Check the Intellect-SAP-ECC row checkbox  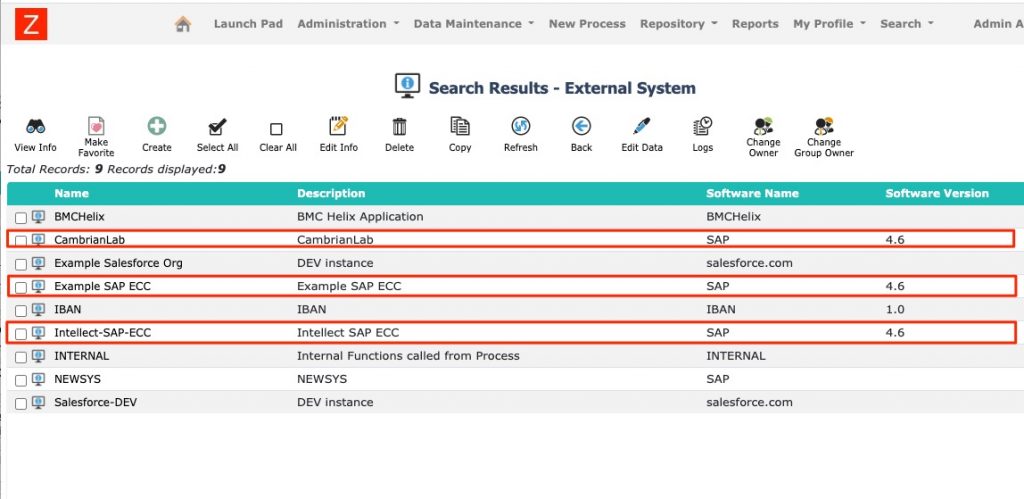point(21,334)
